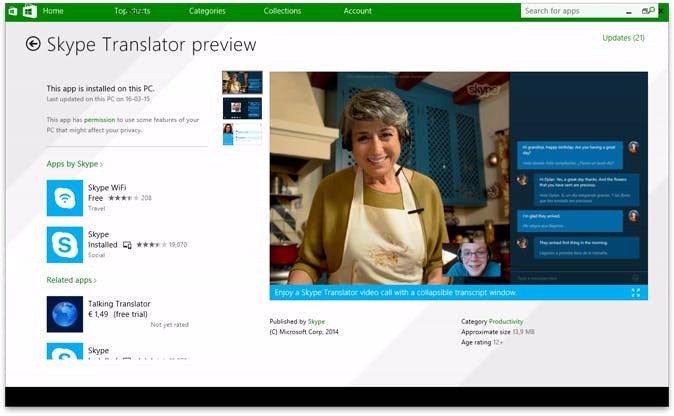
Task: Click the Social category label under Skype
Action: (x=96, y=255)
